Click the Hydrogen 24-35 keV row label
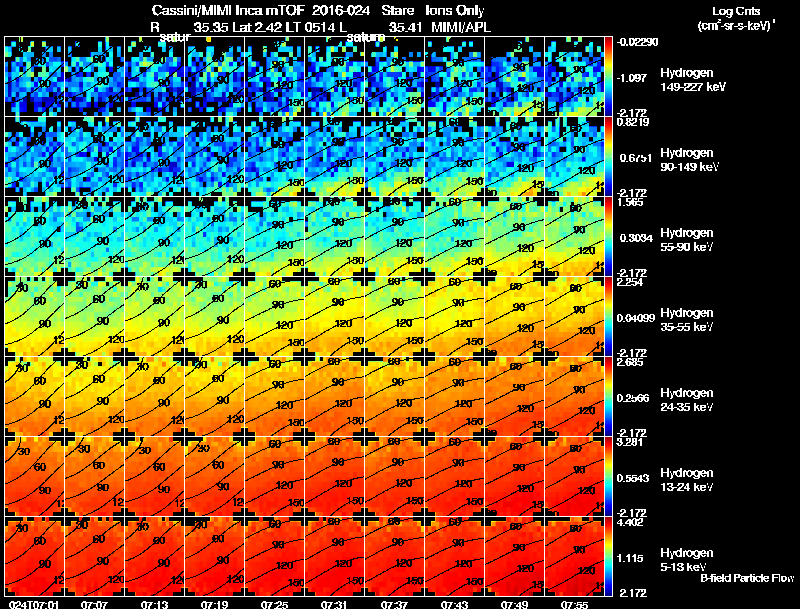This screenshot has height=609, width=800. pos(687,400)
